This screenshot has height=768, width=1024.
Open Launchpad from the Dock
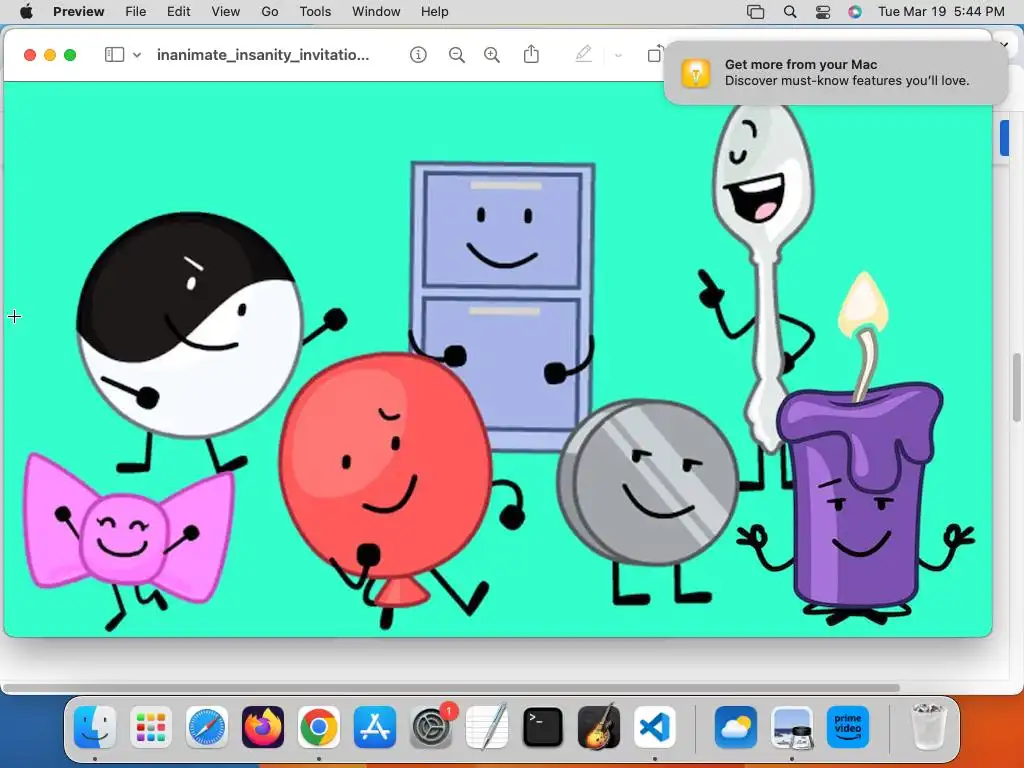pyautogui.click(x=151, y=727)
